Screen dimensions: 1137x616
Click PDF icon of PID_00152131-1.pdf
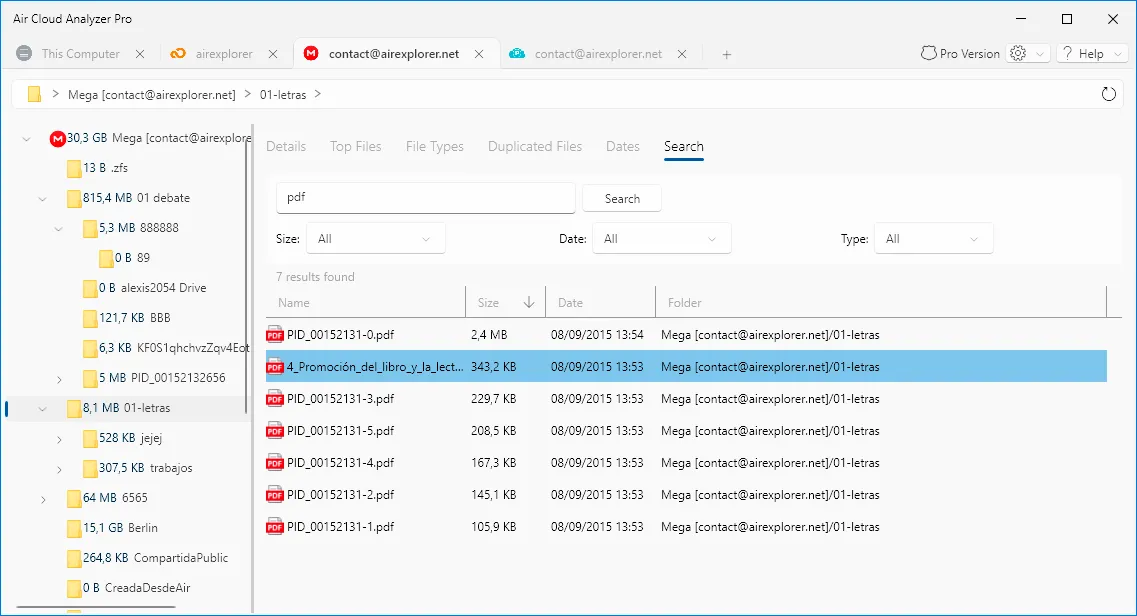(275, 526)
